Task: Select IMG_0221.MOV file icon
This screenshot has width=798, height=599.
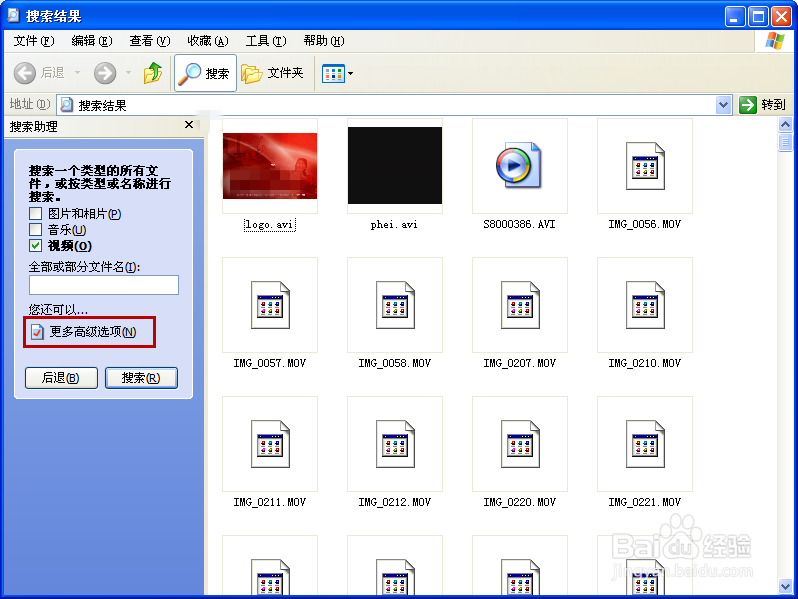Action: 645,444
